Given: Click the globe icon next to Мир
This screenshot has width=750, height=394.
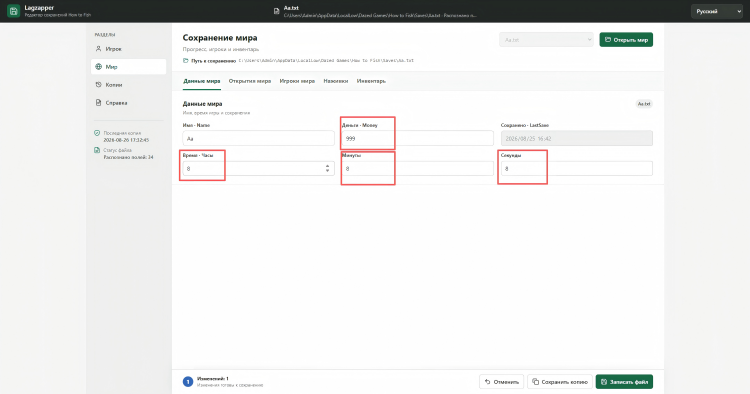Looking at the screenshot, I should (x=99, y=66).
